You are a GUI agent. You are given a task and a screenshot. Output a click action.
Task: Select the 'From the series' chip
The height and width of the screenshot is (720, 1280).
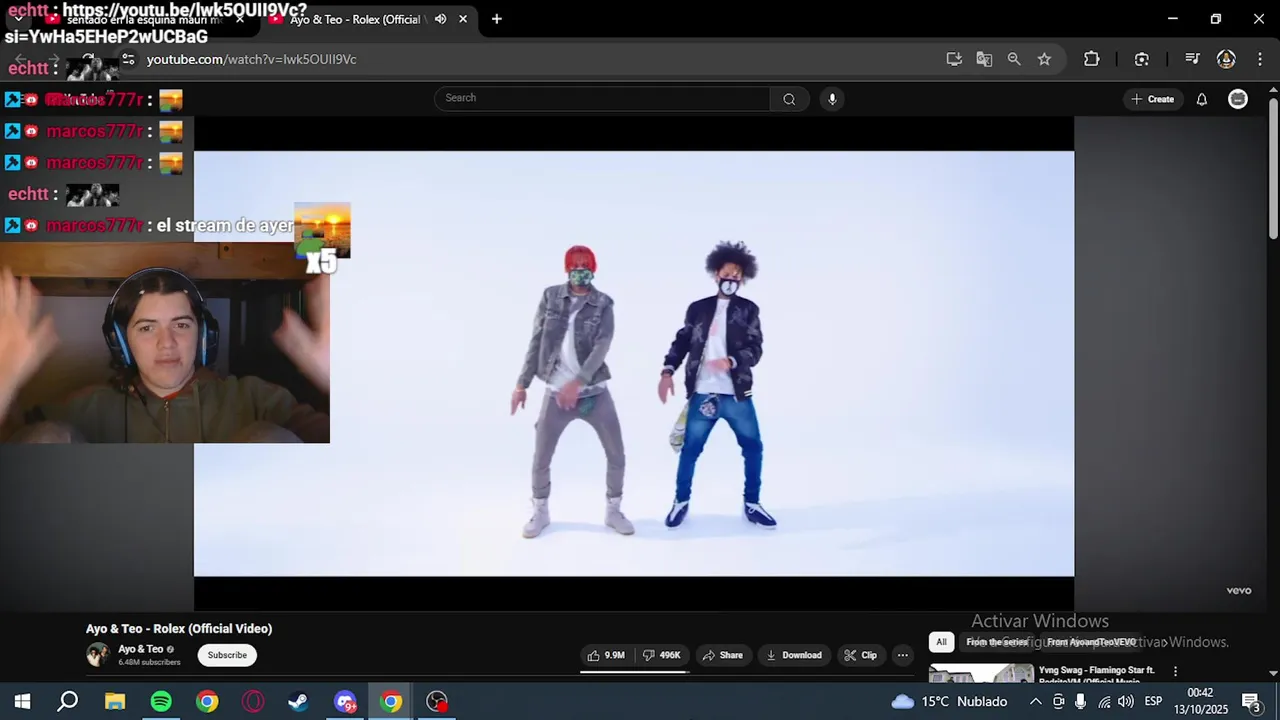click(997, 642)
